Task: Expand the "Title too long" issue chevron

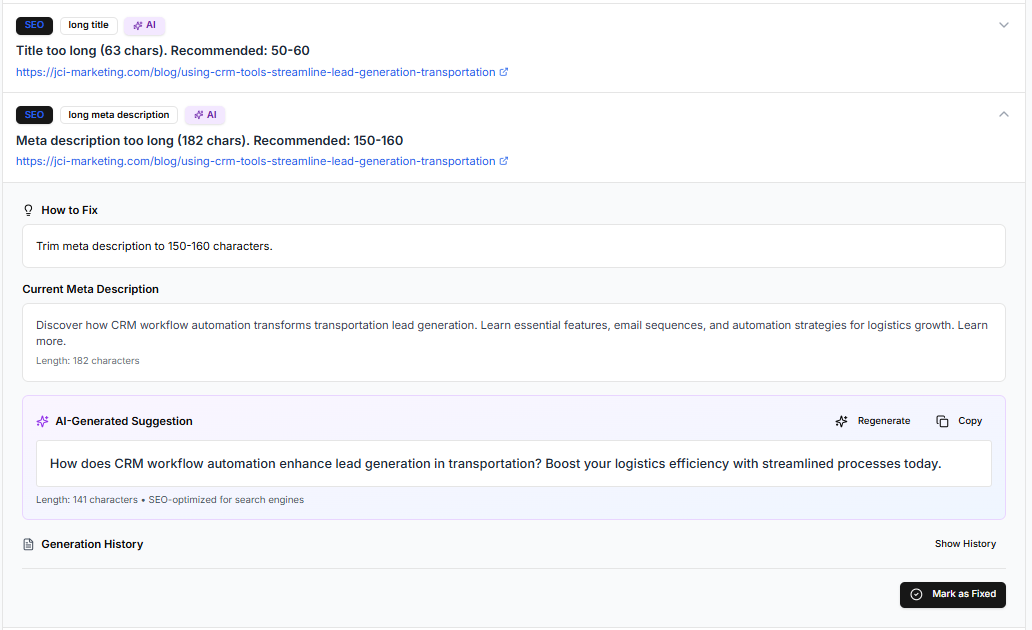Action: point(1004,25)
